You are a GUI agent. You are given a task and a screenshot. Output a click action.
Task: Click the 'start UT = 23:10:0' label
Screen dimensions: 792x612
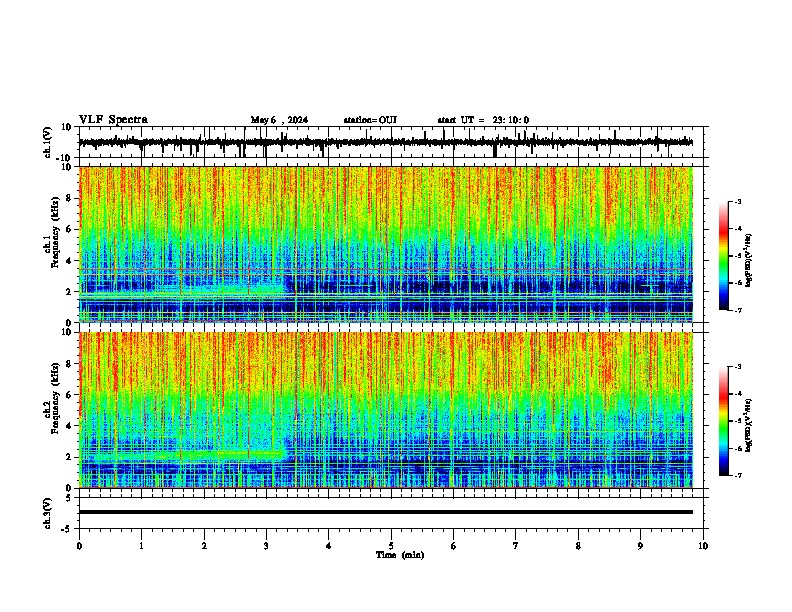tap(483, 120)
